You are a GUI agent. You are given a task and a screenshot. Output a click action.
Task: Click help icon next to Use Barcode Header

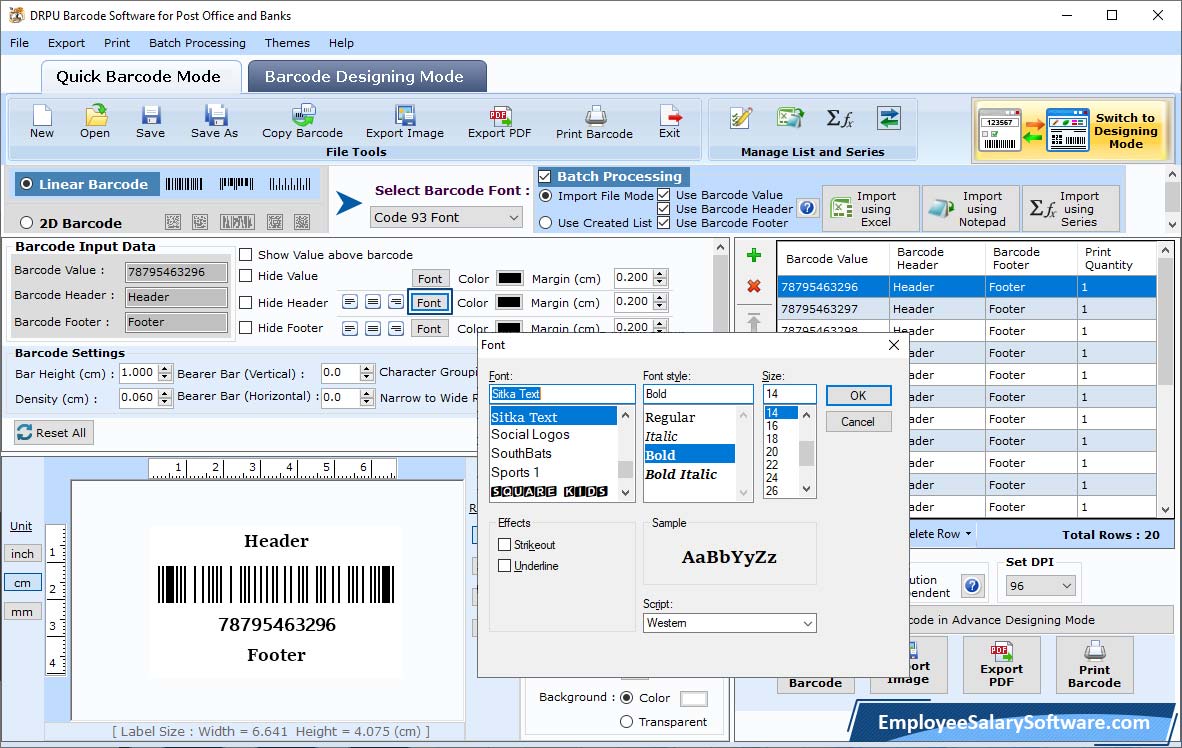pyautogui.click(x=807, y=207)
